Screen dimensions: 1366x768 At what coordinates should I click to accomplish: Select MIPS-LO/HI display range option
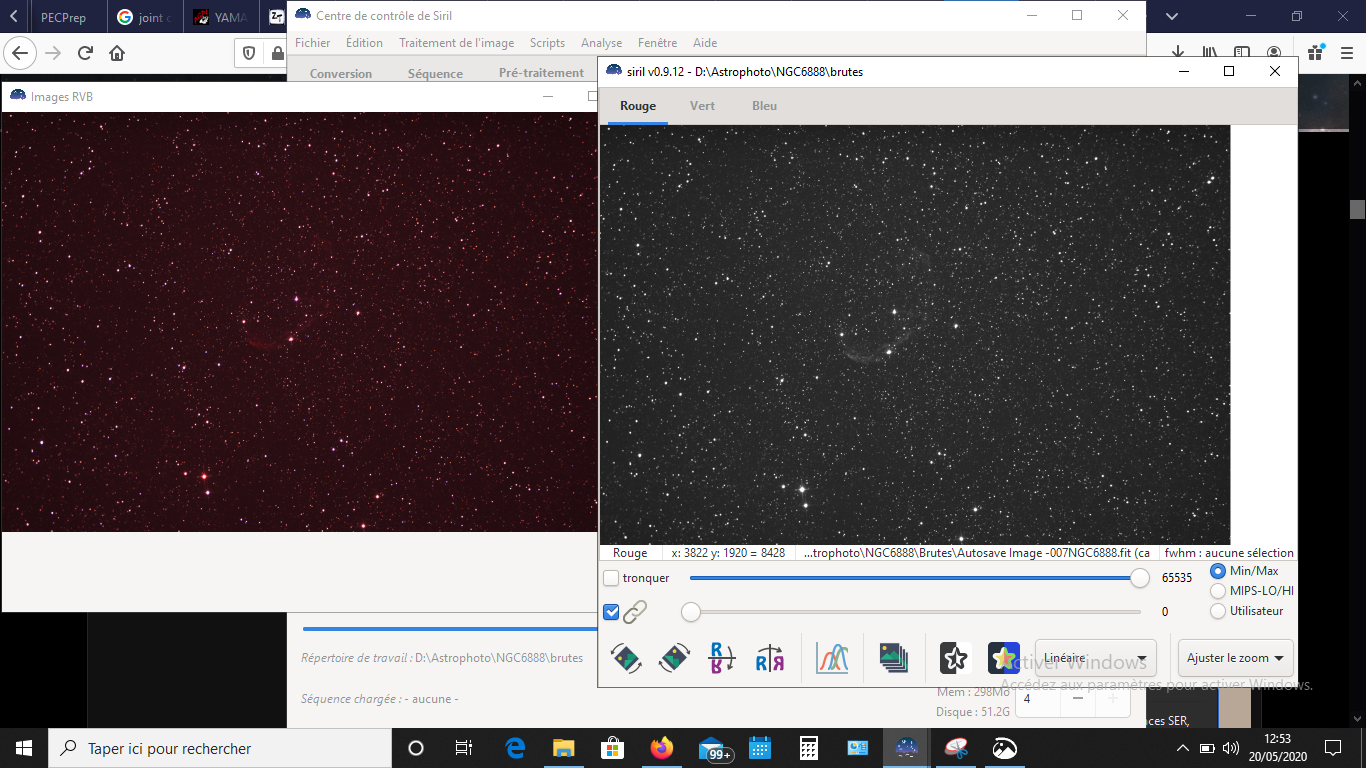[1218, 591]
